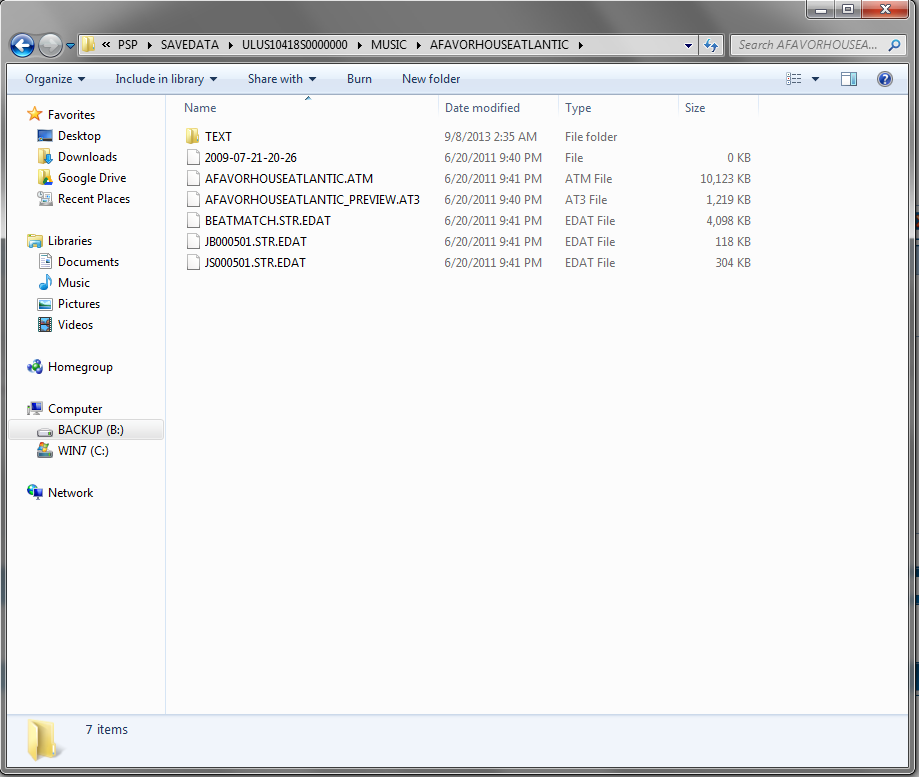
Task: Open Desktop in Favorites
Action: click(79, 136)
